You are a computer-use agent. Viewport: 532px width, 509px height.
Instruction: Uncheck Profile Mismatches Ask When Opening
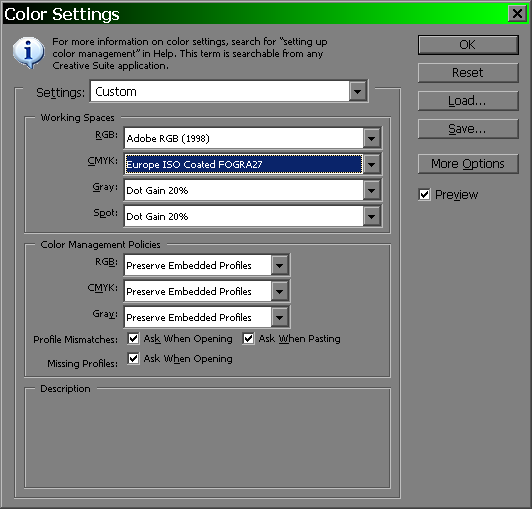click(133, 339)
